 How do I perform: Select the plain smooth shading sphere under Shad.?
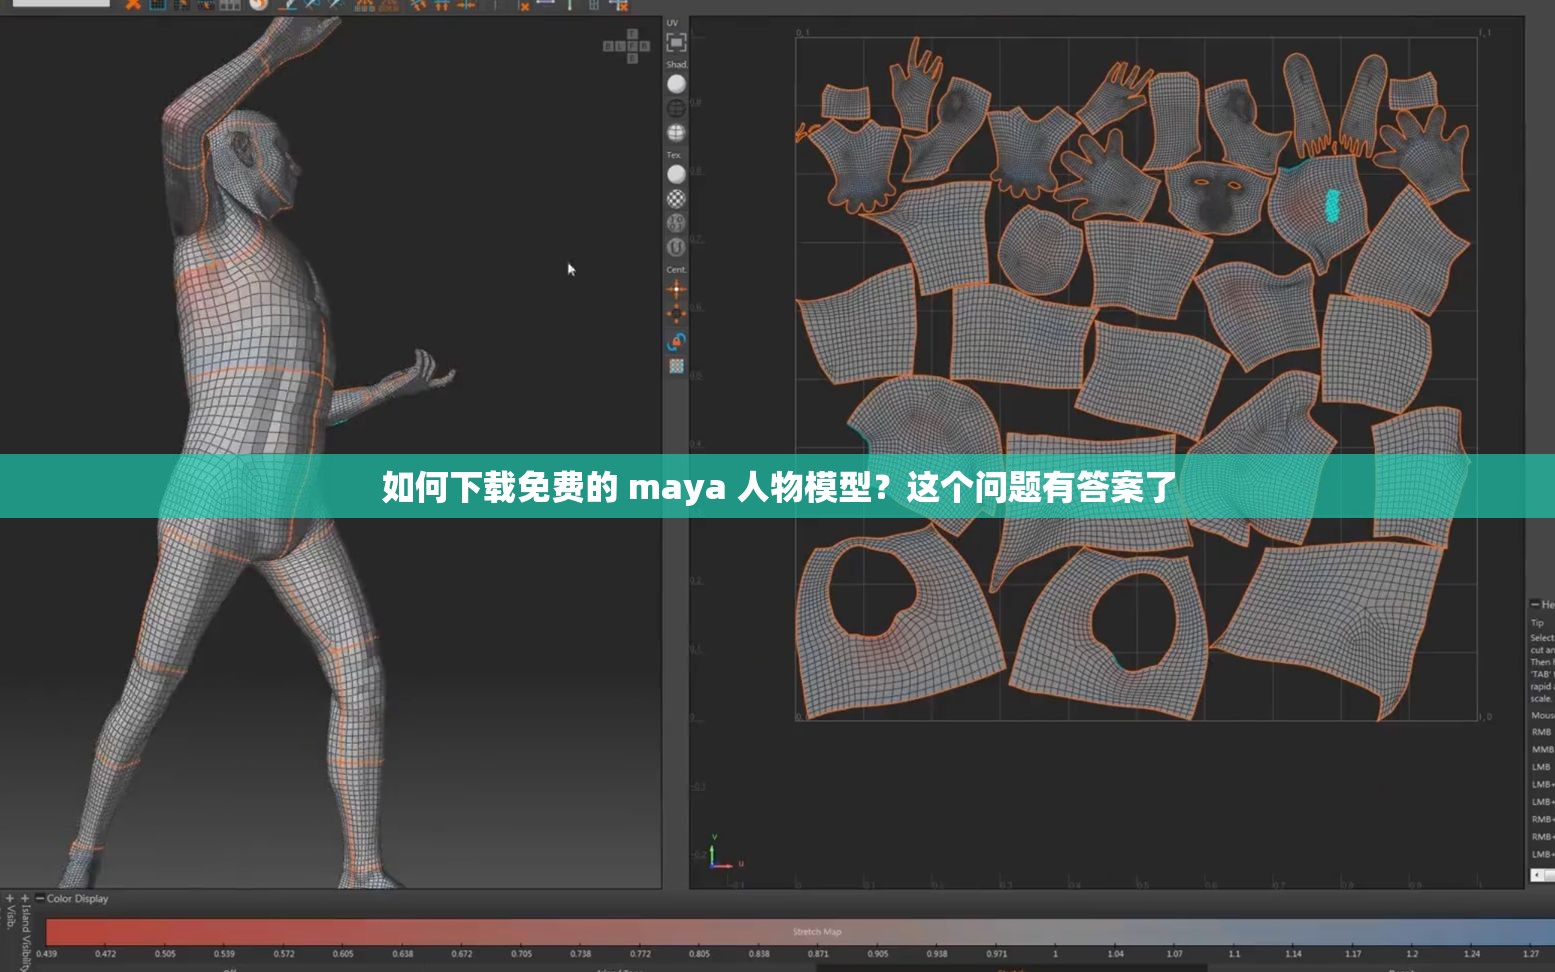click(676, 84)
